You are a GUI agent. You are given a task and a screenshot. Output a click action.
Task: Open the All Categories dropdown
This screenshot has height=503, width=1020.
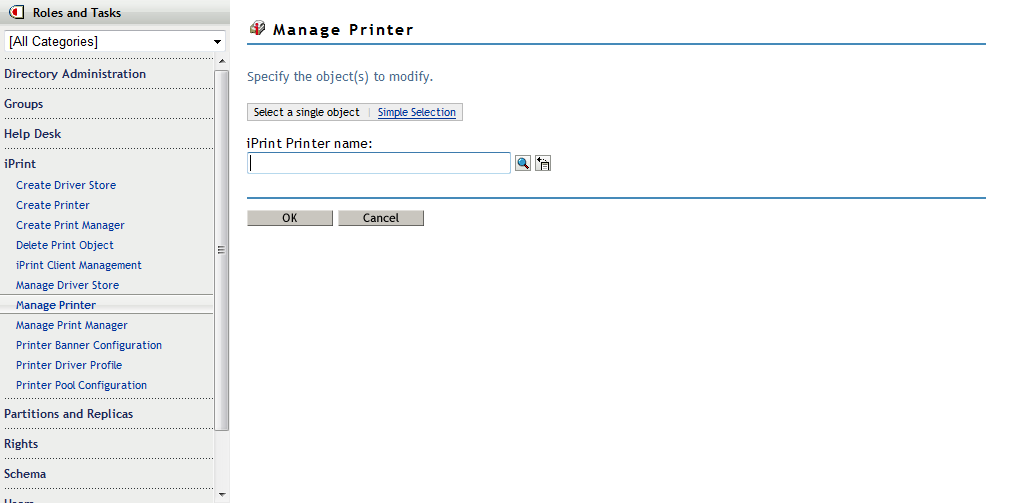(114, 42)
